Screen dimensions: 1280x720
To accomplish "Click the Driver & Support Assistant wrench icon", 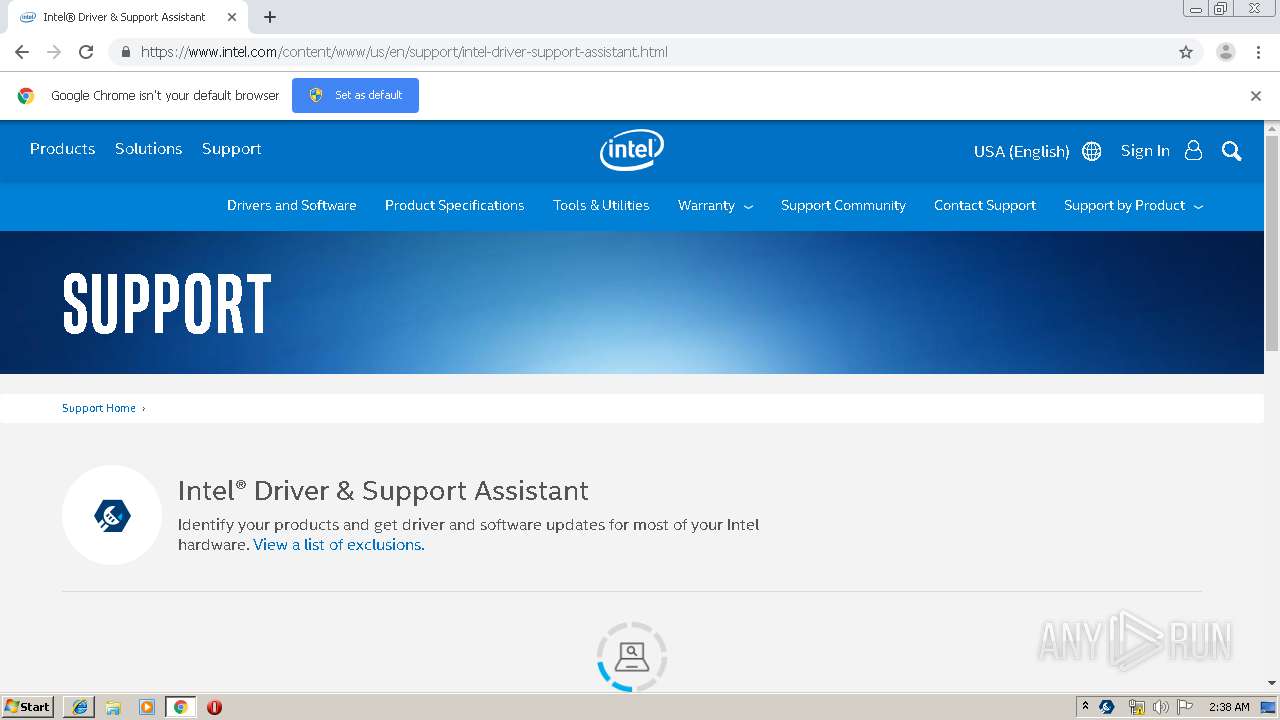I will (x=112, y=515).
